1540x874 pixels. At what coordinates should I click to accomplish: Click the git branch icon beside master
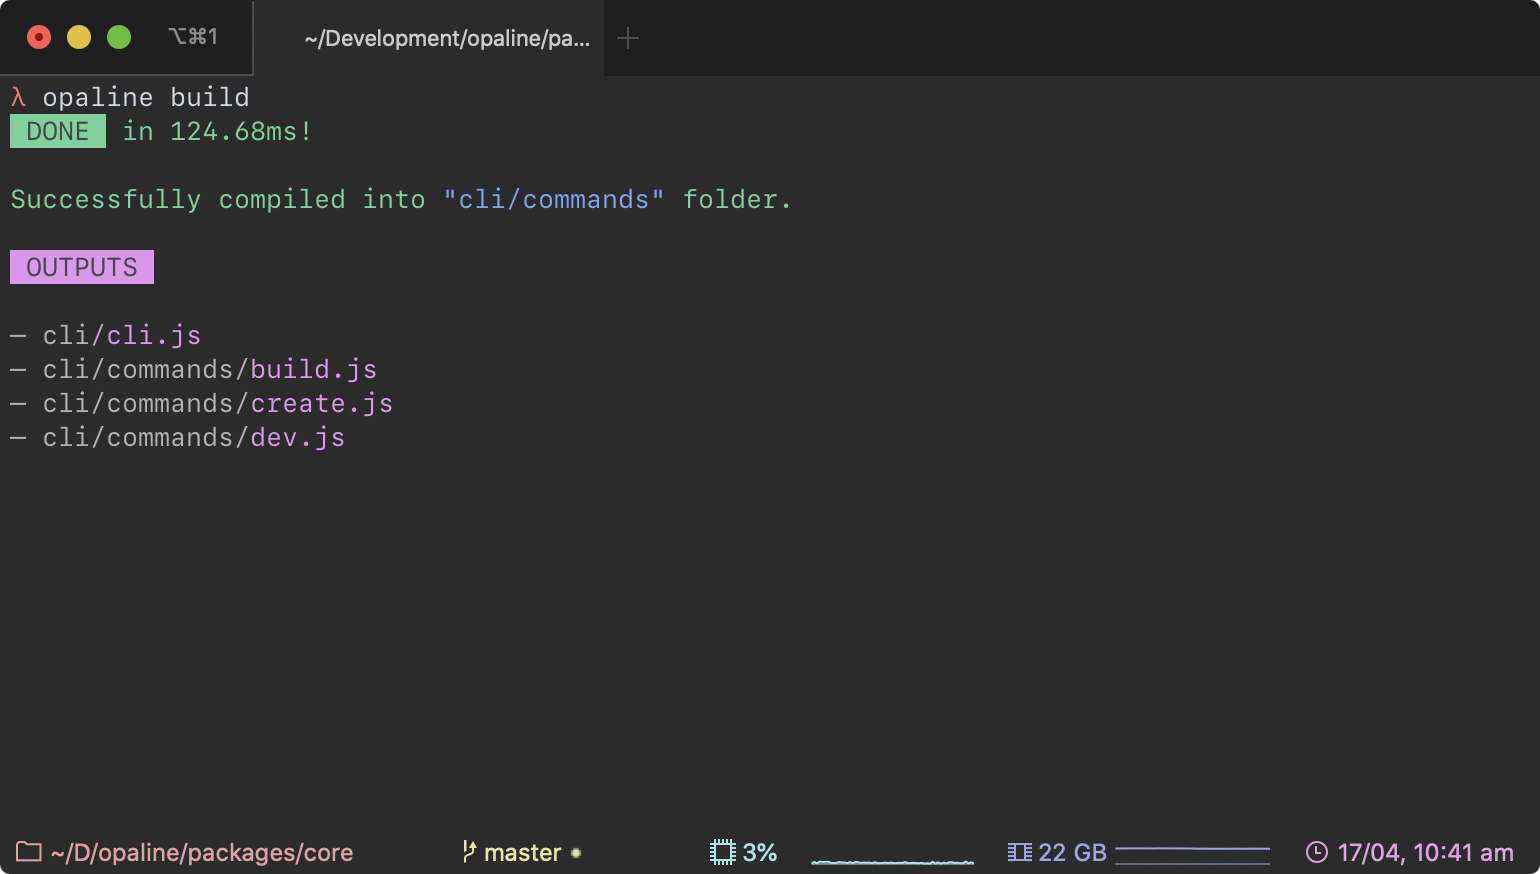pyautogui.click(x=469, y=851)
